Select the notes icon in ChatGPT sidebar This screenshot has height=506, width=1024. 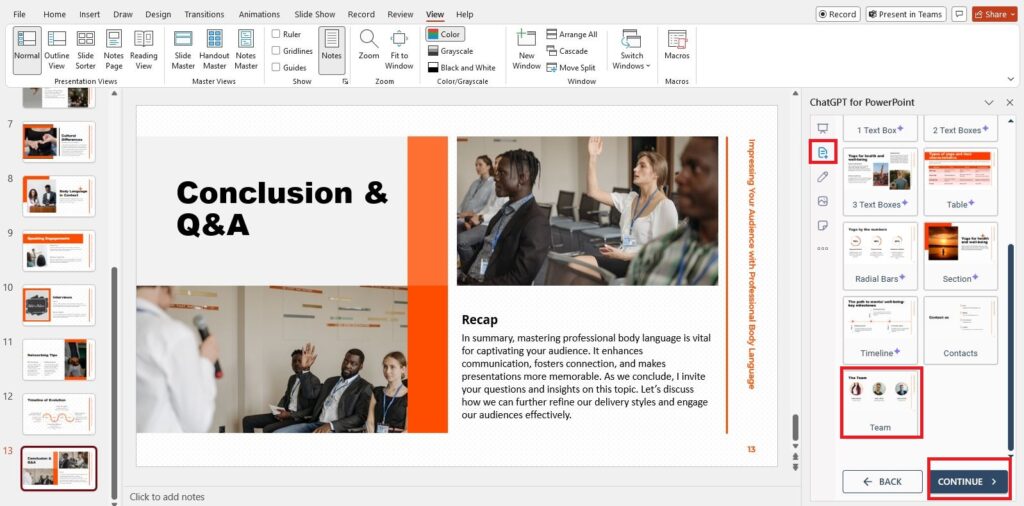pyautogui.click(x=822, y=225)
